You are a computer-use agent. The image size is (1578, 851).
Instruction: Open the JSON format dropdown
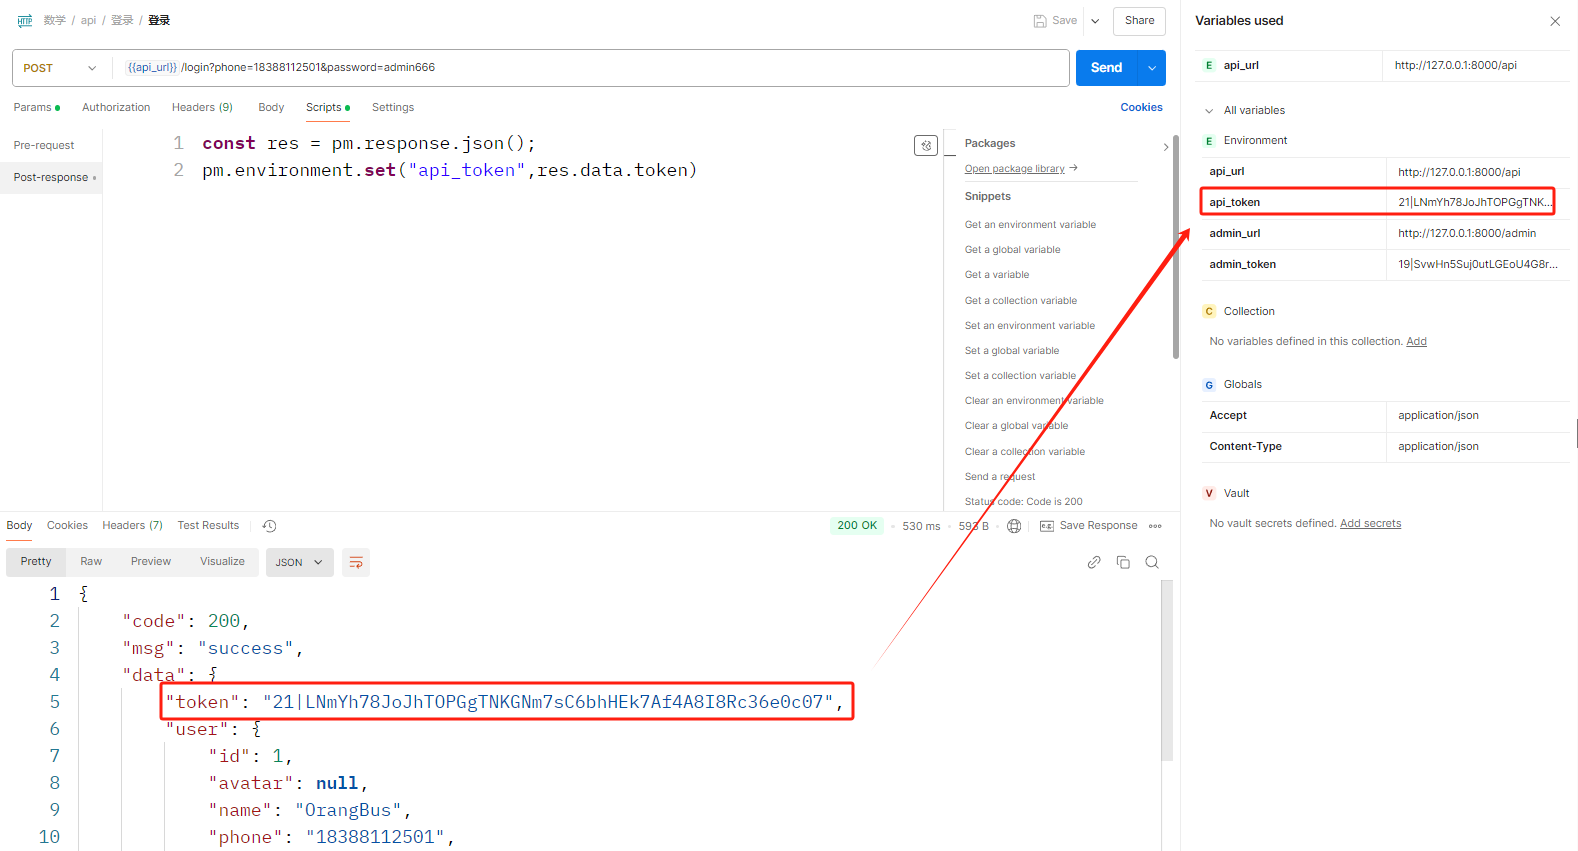pyautogui.click(x=299, y=563)
